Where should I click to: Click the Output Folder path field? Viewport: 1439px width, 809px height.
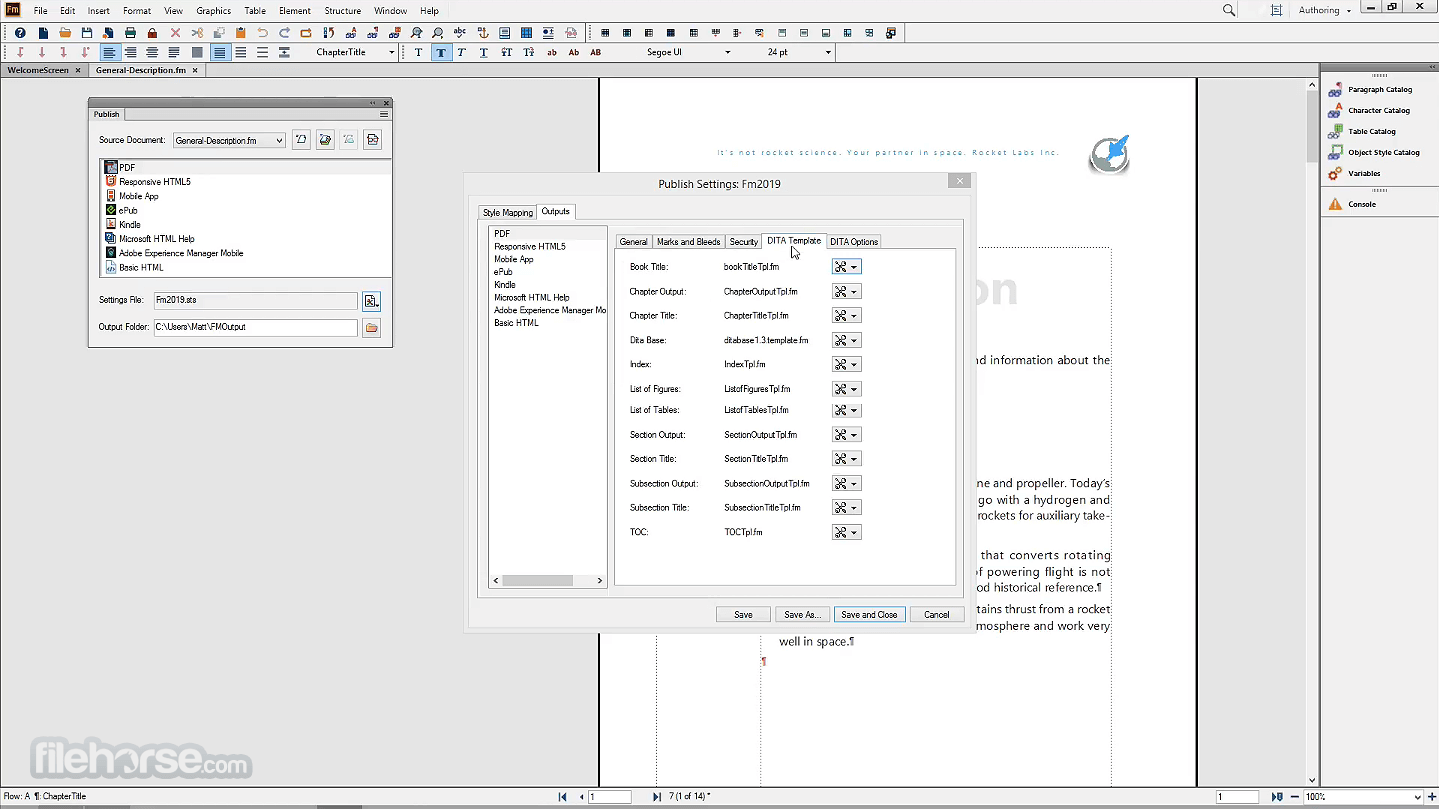click(x=255, y=327)
